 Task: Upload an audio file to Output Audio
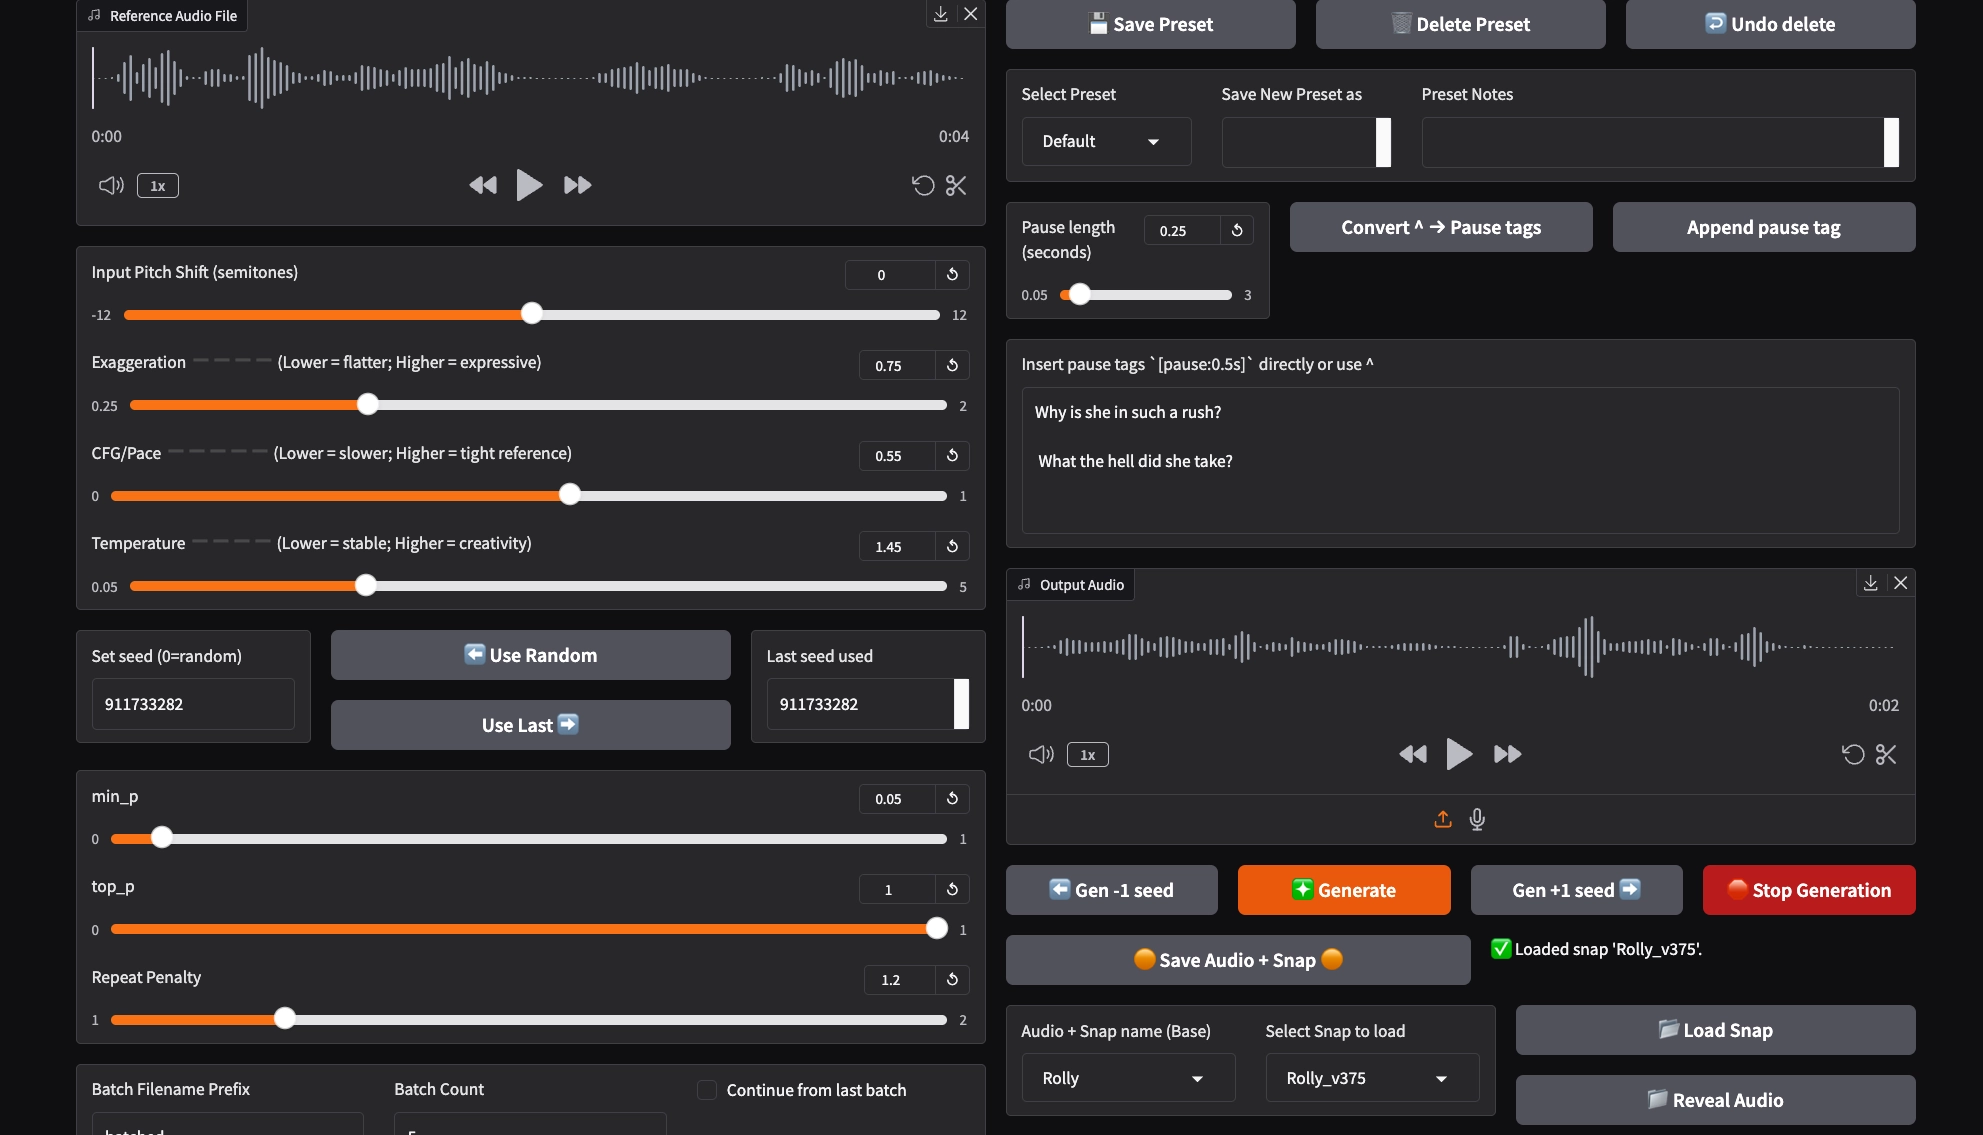pos(1443,819)
